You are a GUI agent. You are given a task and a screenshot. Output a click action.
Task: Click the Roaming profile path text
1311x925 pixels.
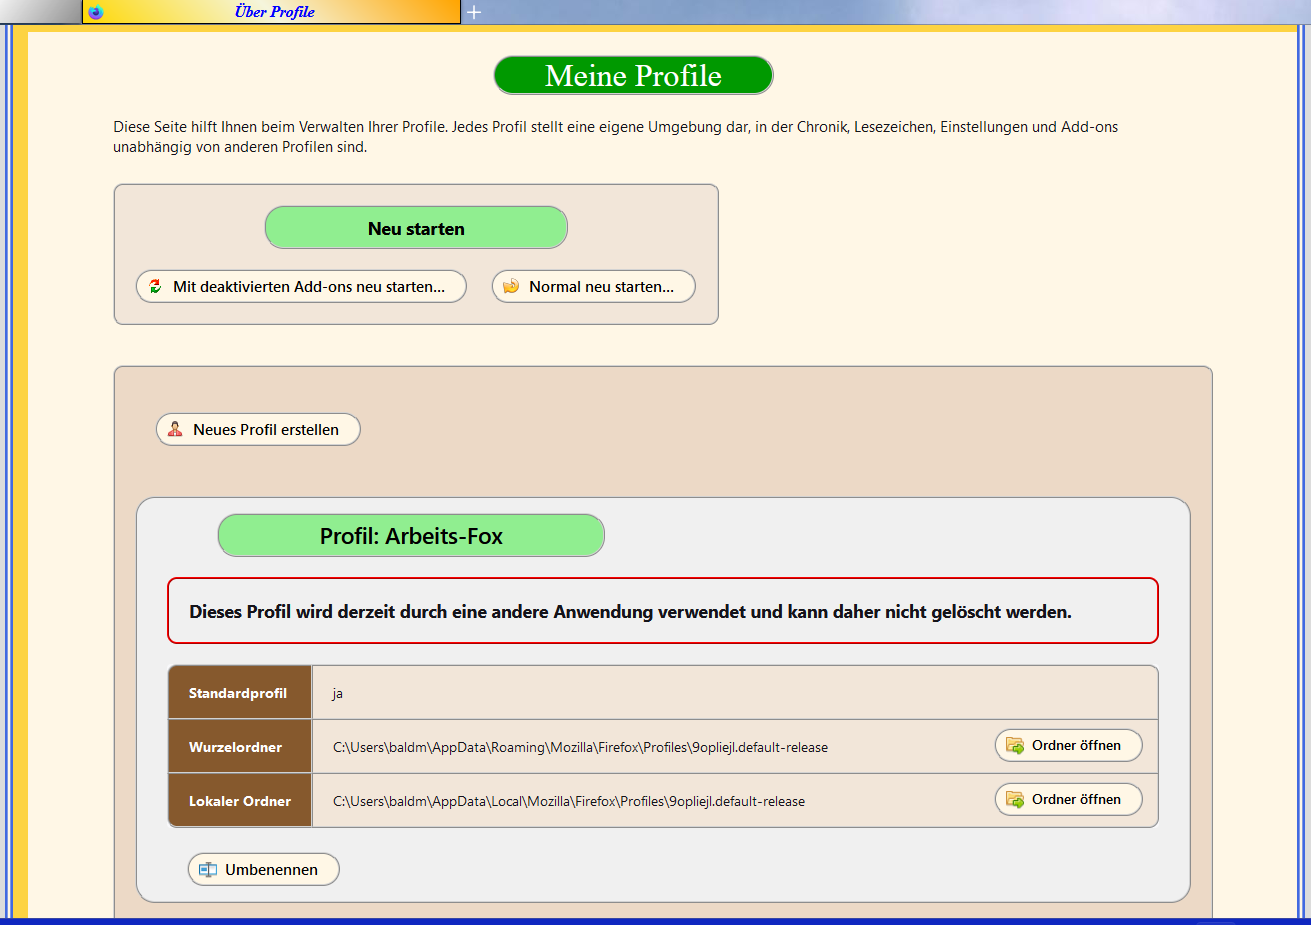(580, 748)
